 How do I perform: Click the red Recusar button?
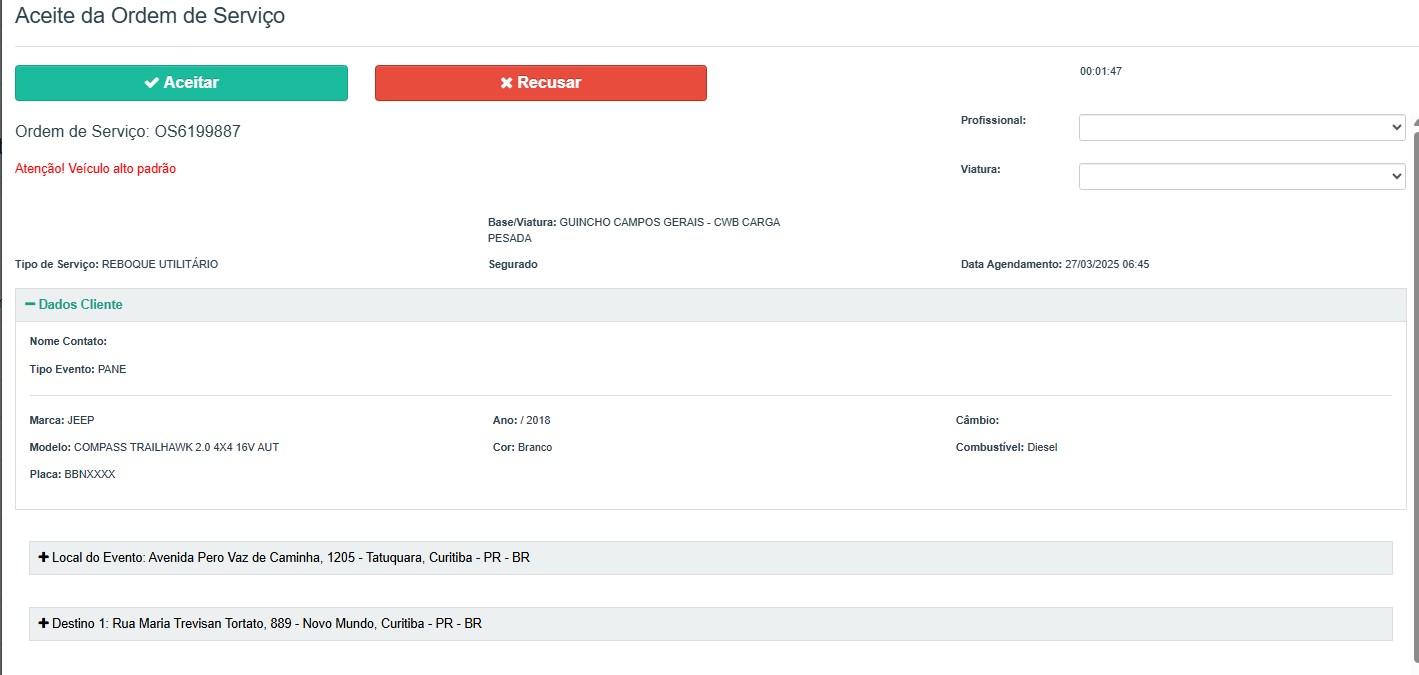tap(540, 83)
